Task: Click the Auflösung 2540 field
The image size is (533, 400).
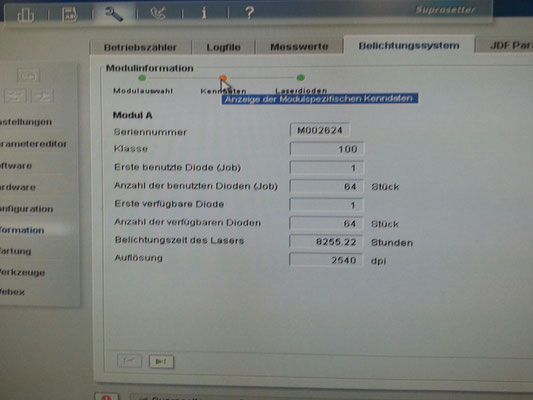Action: click(326, 260)
